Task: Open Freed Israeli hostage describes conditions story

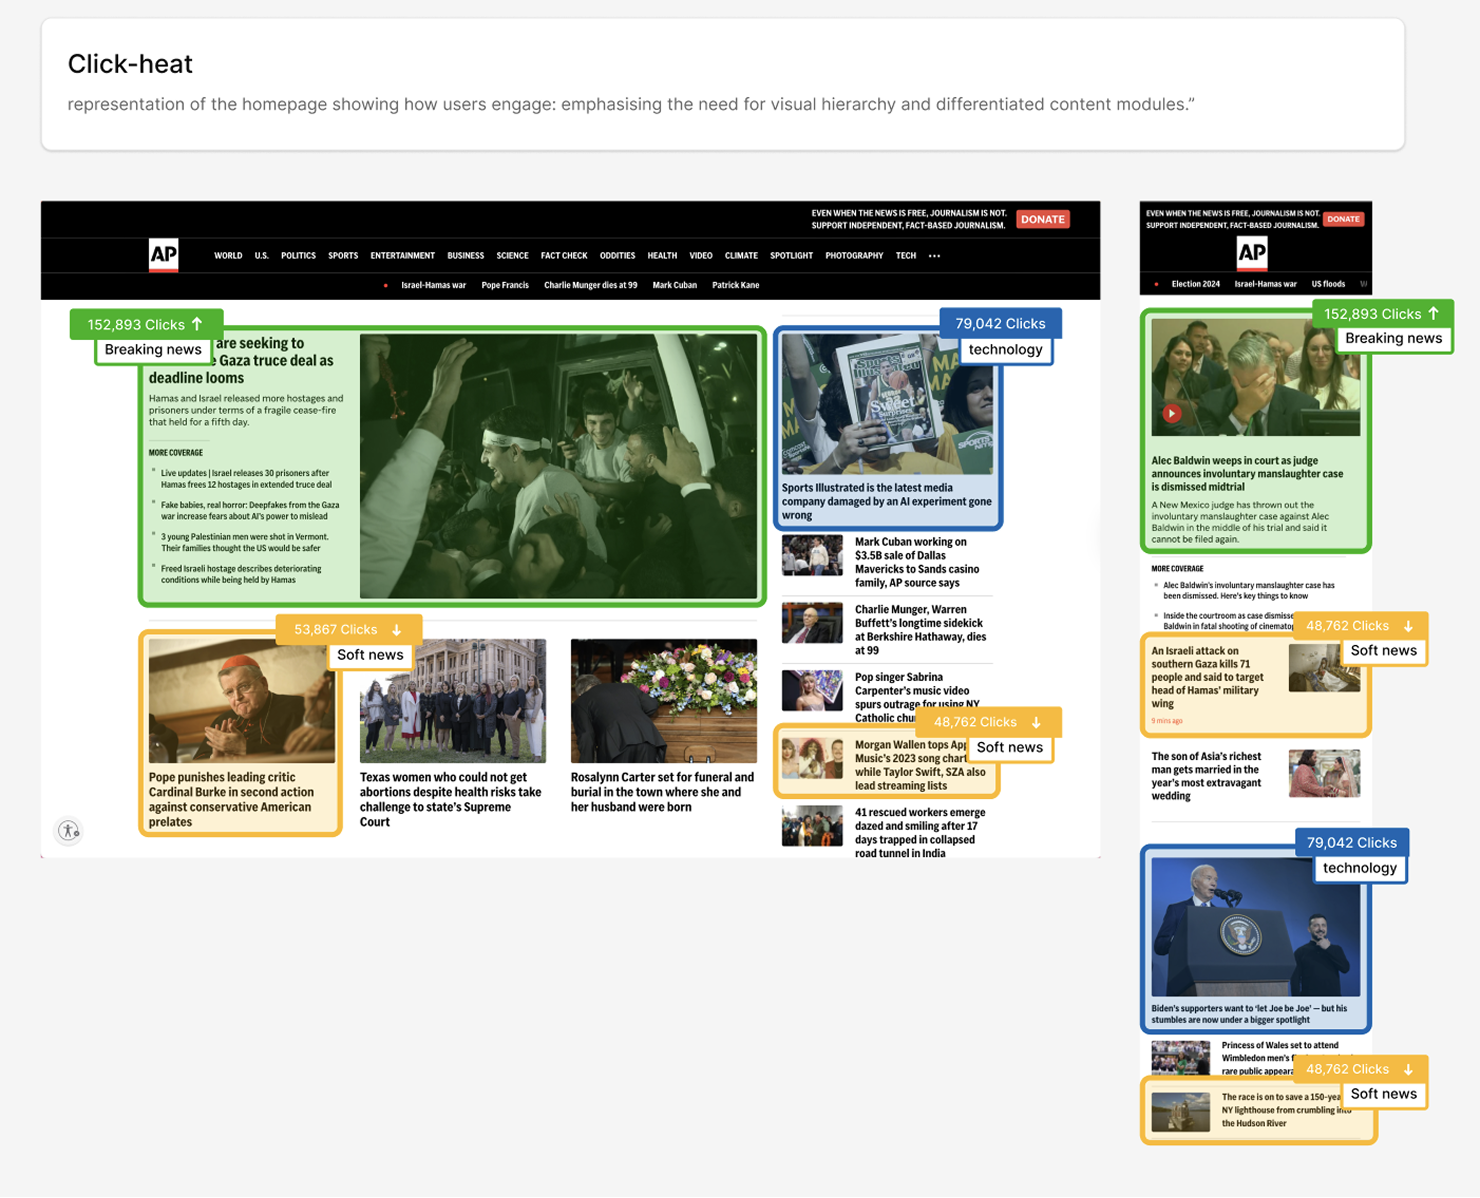Action: pos(241,574)
